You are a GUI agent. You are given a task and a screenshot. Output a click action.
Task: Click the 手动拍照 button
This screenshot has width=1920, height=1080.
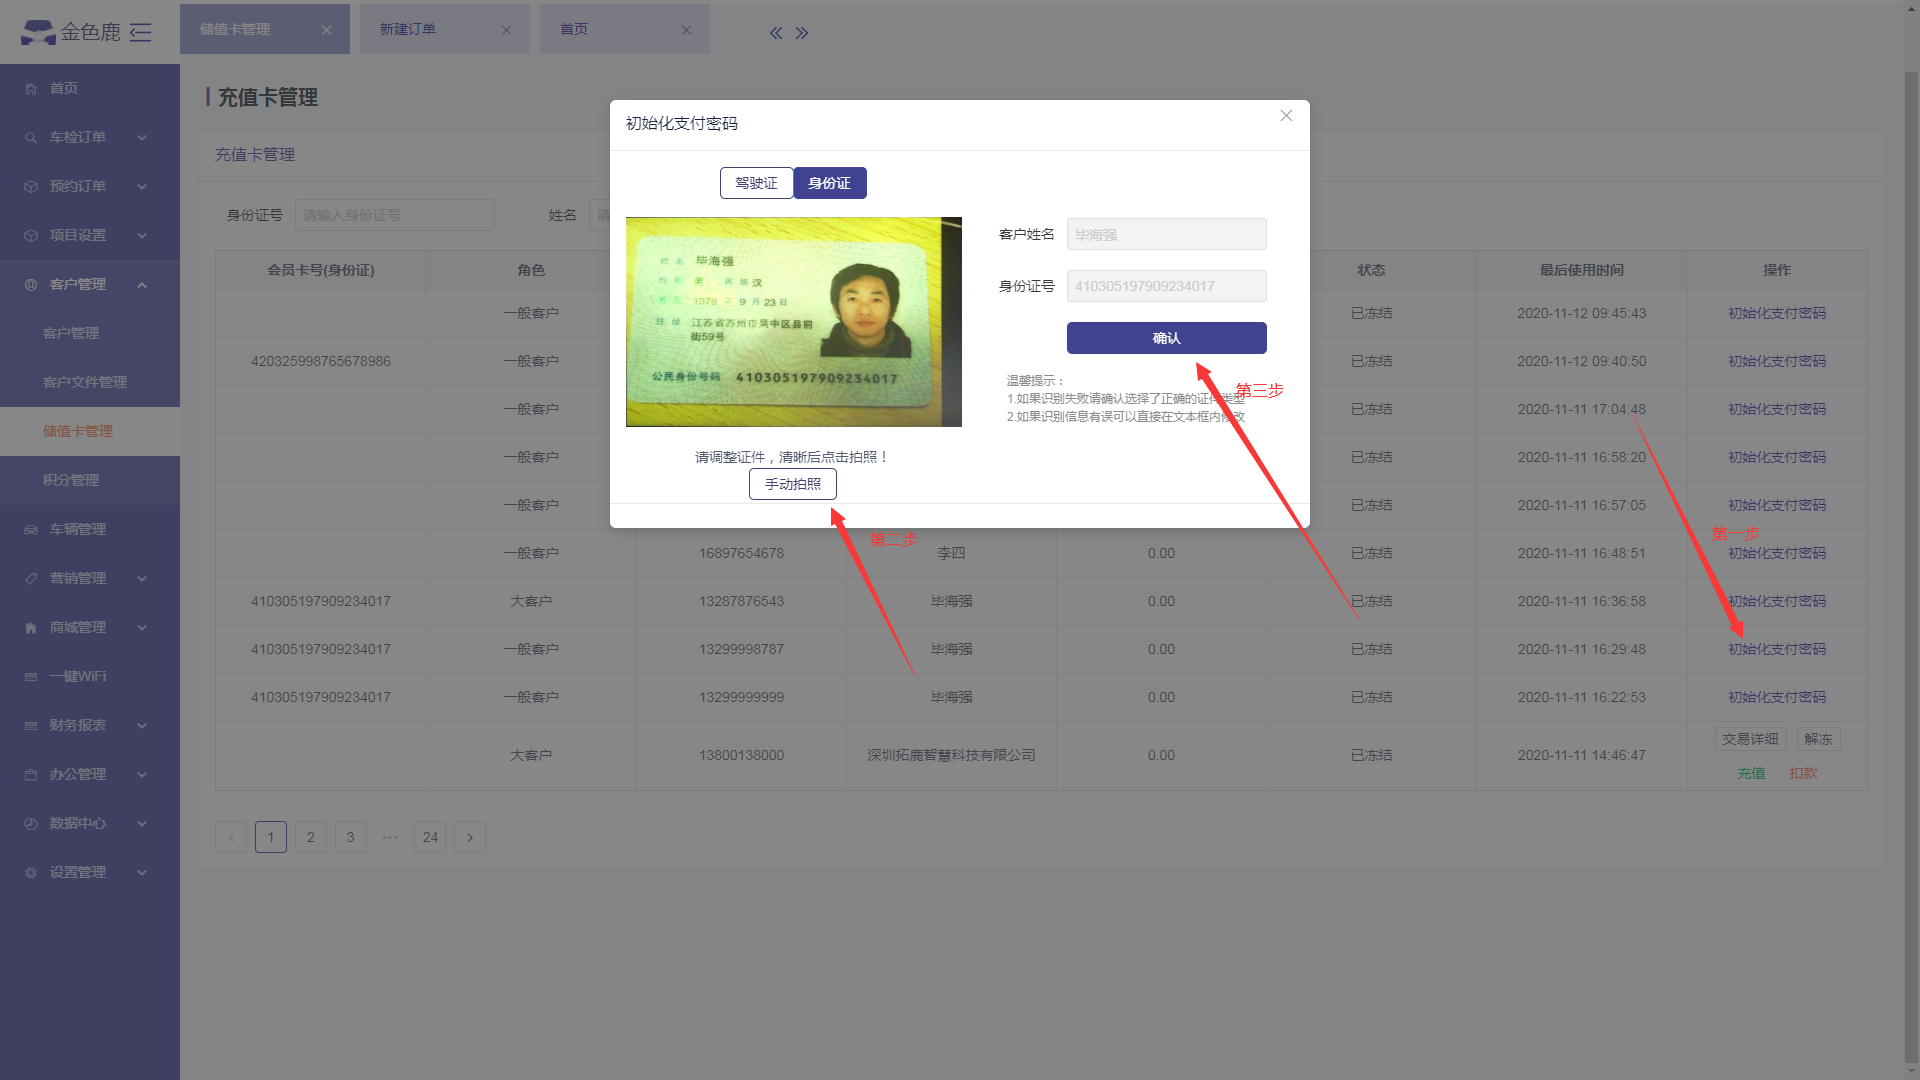792,484
